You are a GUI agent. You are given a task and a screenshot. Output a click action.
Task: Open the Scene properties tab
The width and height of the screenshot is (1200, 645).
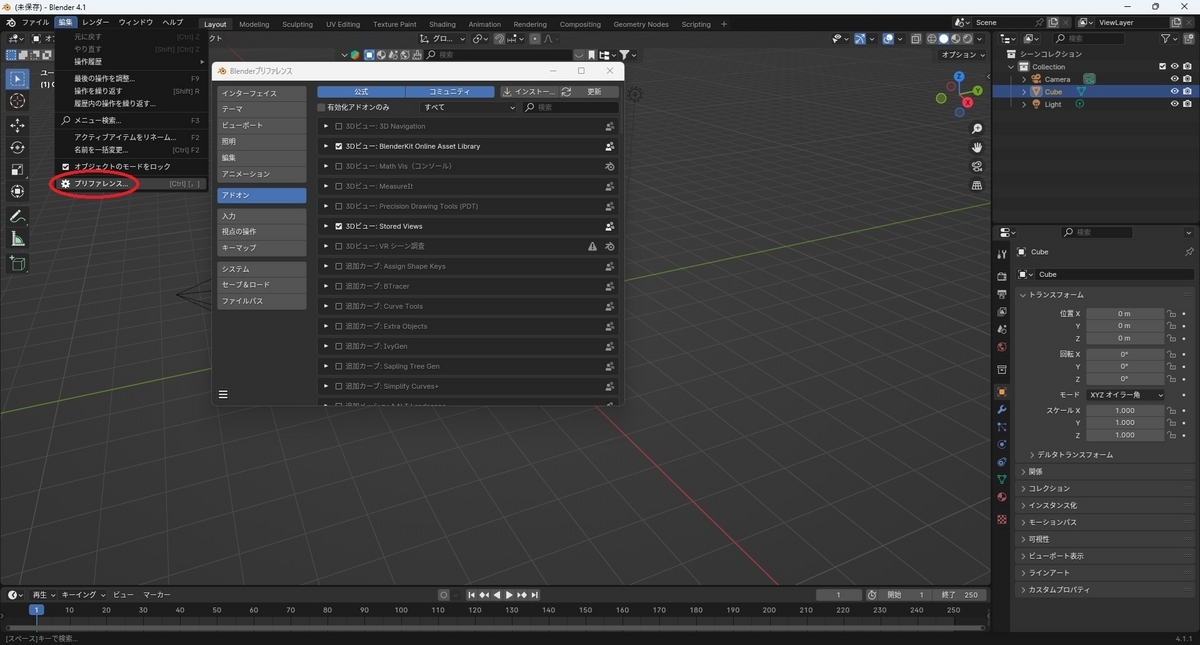point(1002,330)
